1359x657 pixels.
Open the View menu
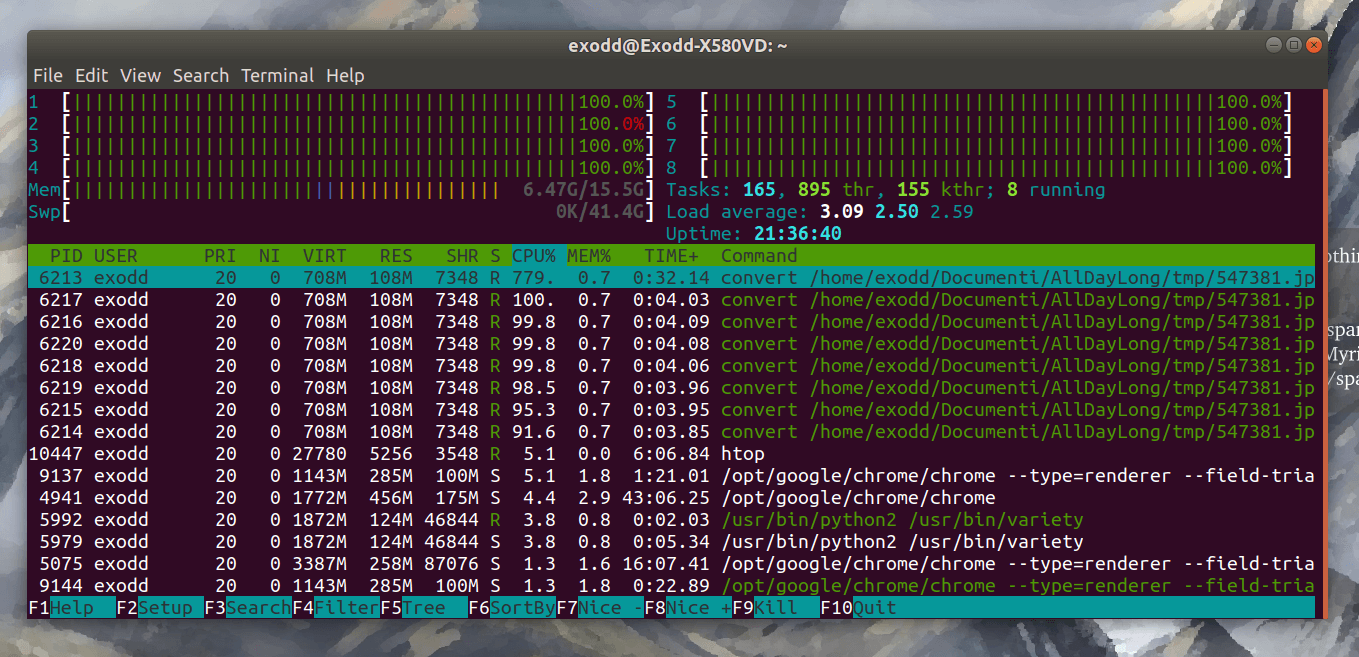coord(140,76)
